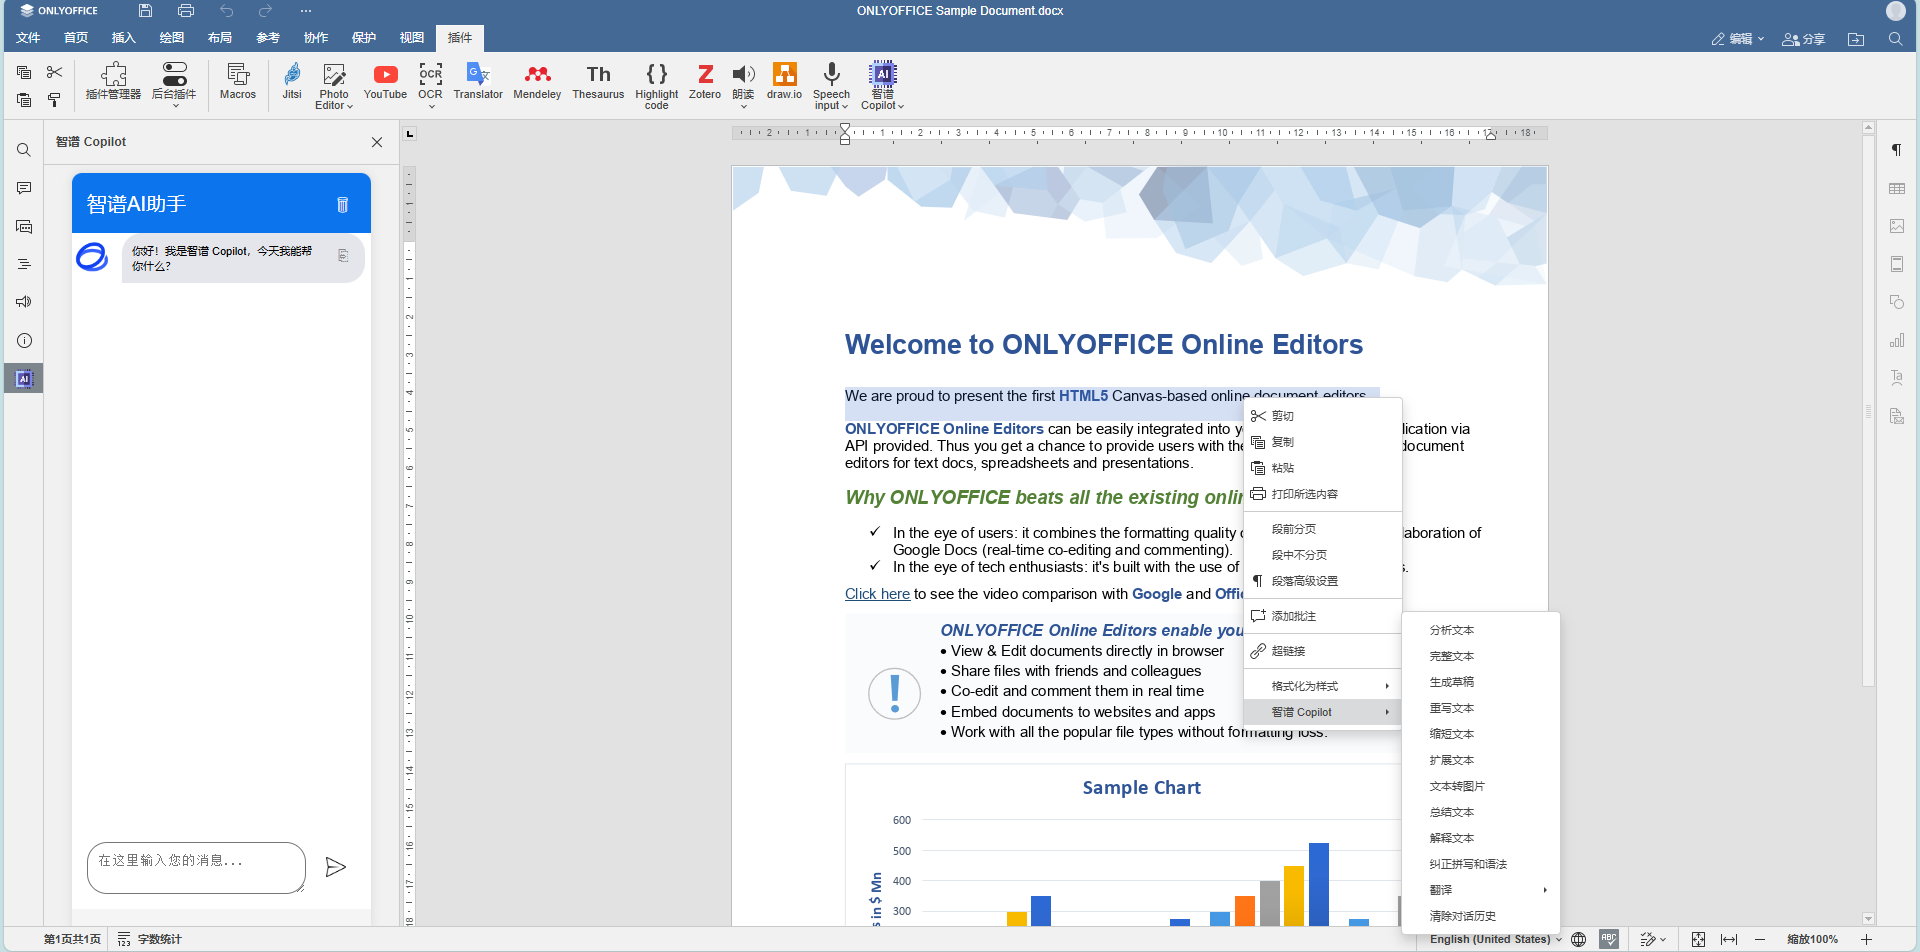Open table settings in right sidebar
This screenshot has width=1920, height=952.
point(1896,188)
